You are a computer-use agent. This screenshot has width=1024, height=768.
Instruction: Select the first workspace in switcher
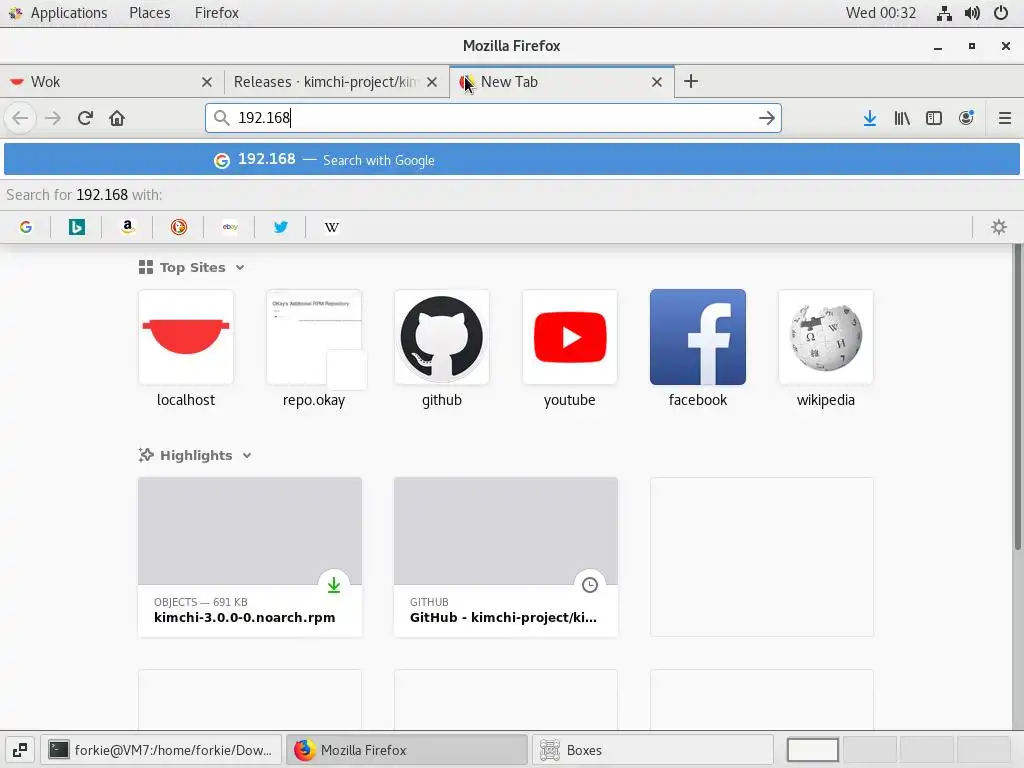(812, 750)
